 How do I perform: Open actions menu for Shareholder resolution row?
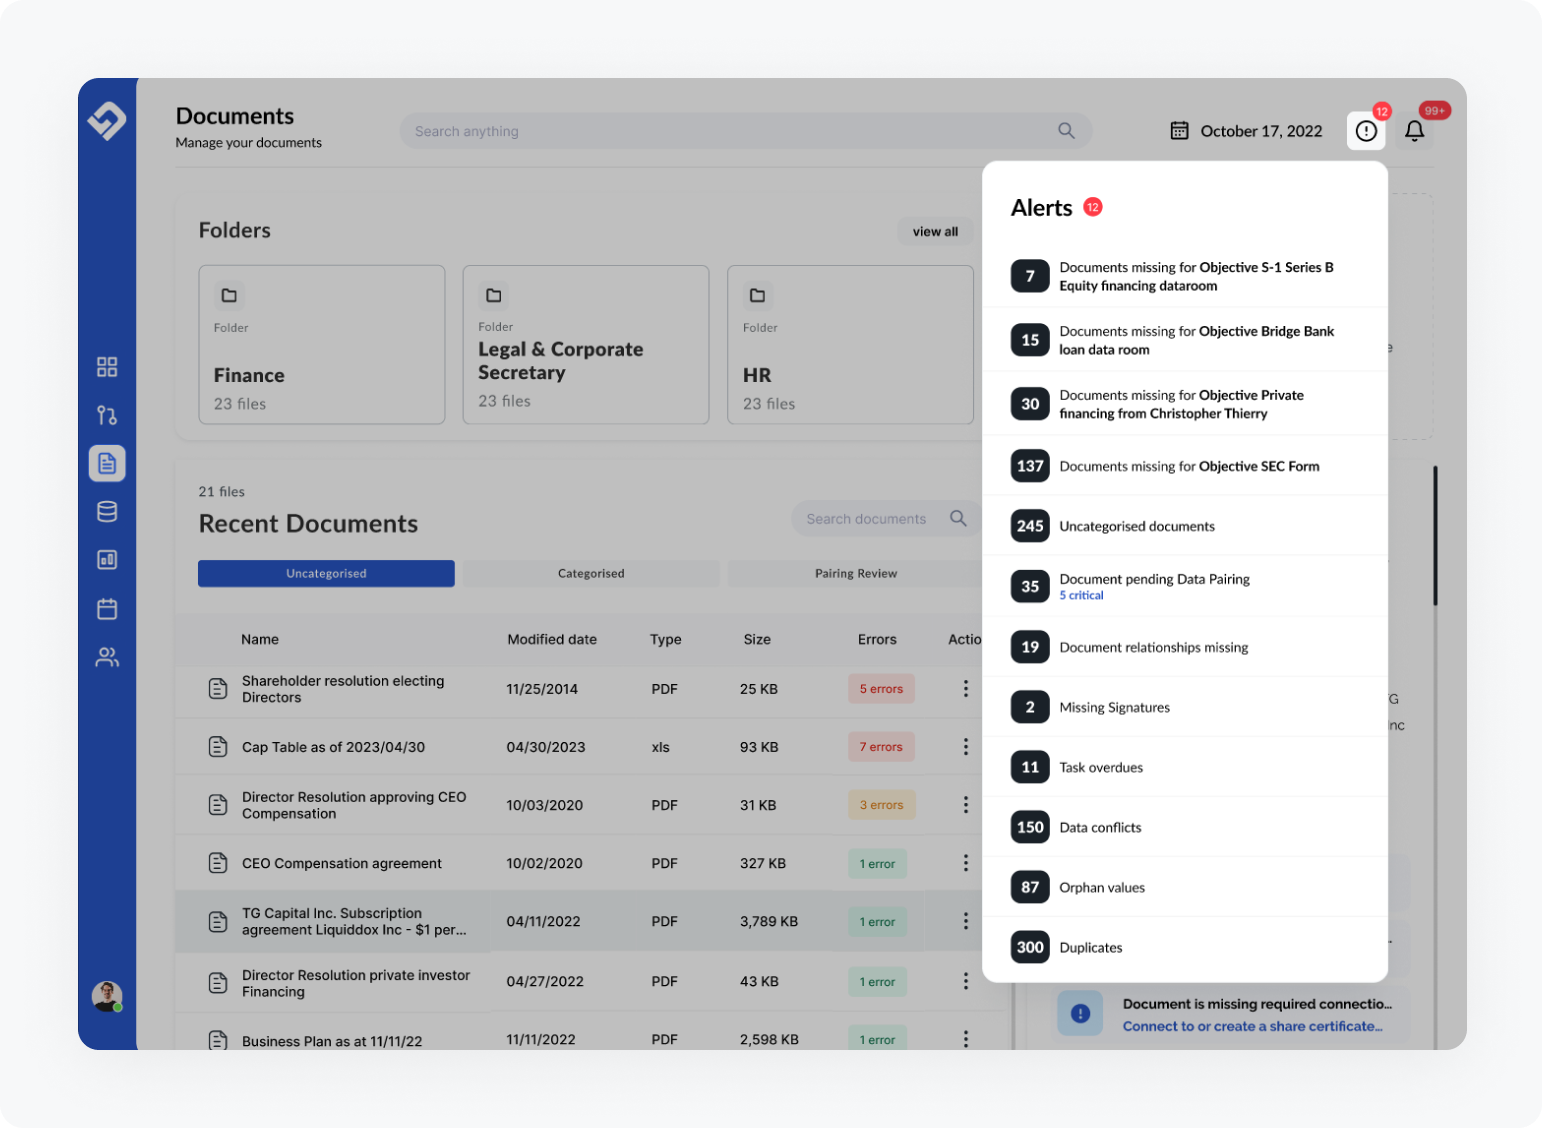965,689
